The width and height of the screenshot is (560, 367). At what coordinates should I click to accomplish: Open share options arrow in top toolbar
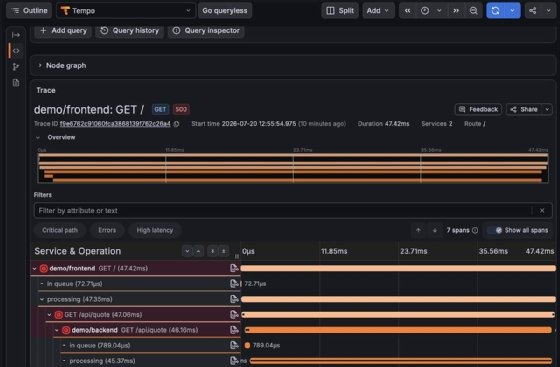tap(549, 11)
